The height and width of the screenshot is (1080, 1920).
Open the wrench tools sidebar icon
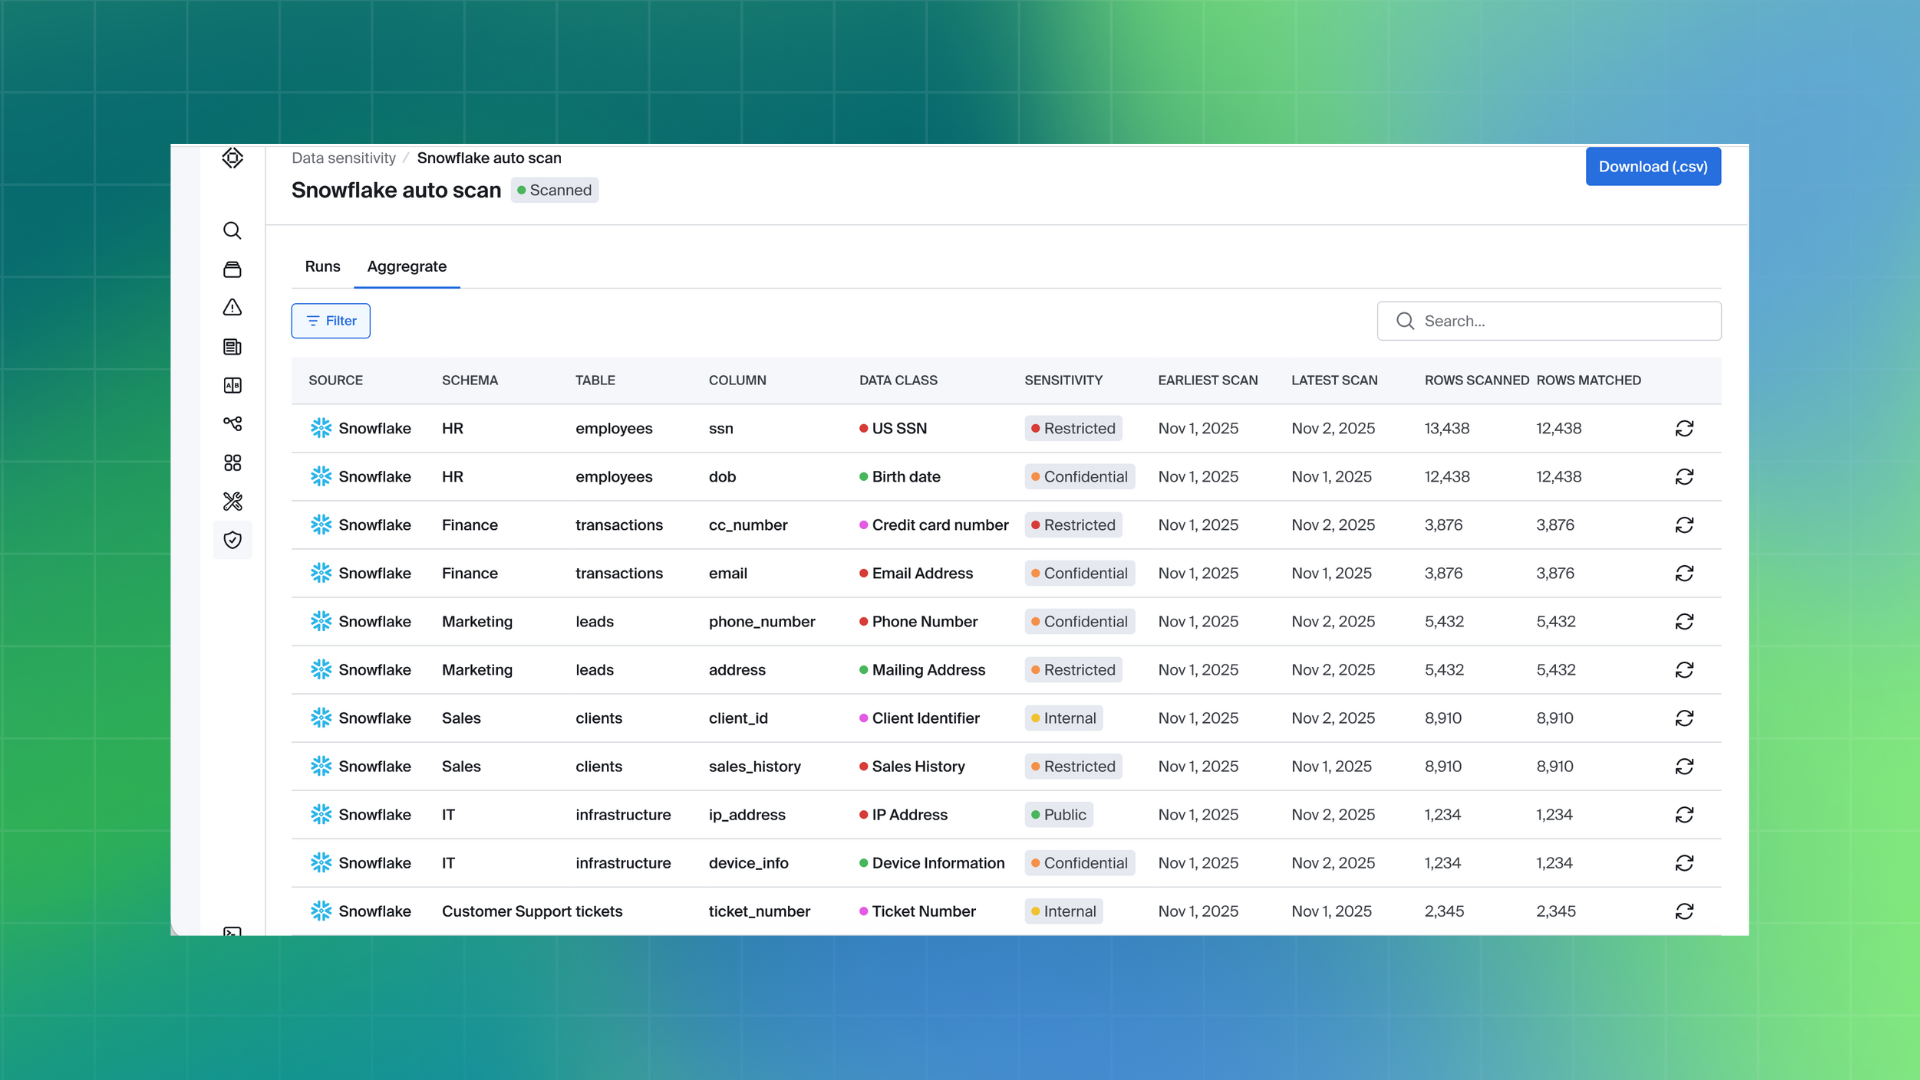click(232, 501)
